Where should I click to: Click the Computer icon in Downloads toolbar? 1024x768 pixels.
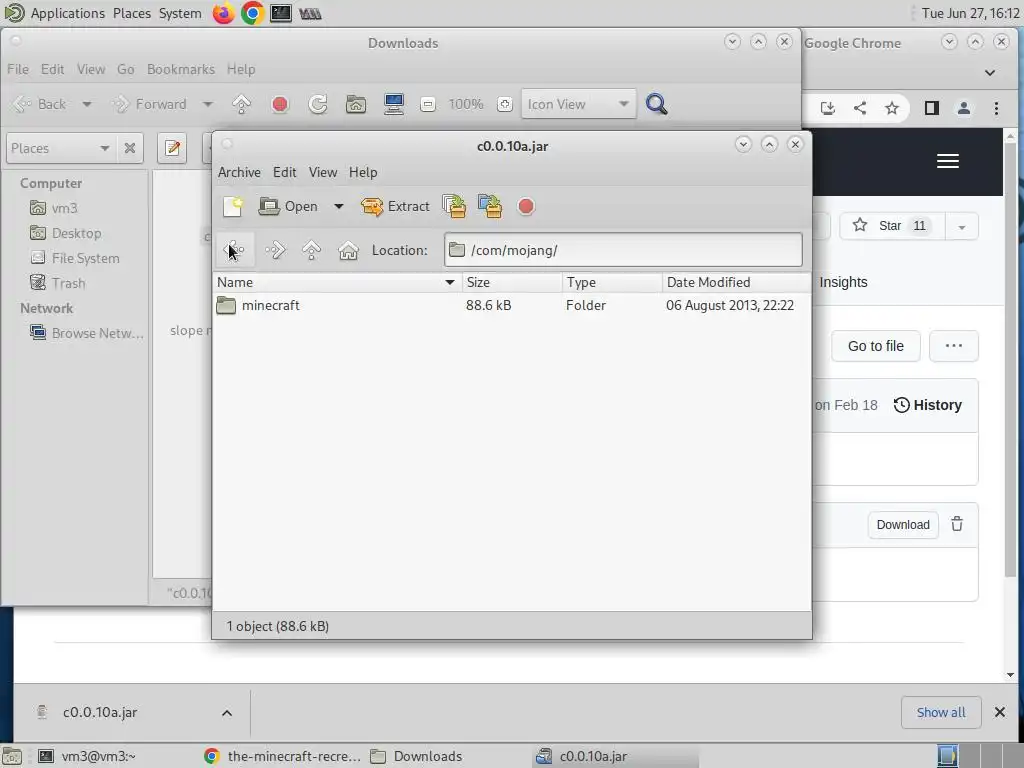[394, 104]
